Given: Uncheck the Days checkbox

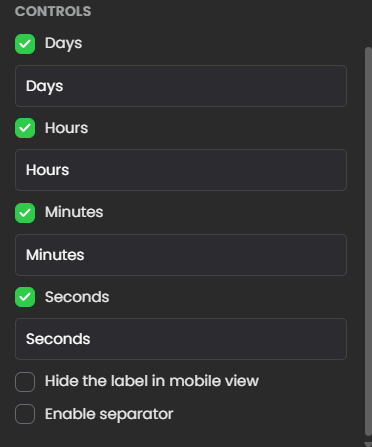Looking at the screenshot, I should 25,44.
